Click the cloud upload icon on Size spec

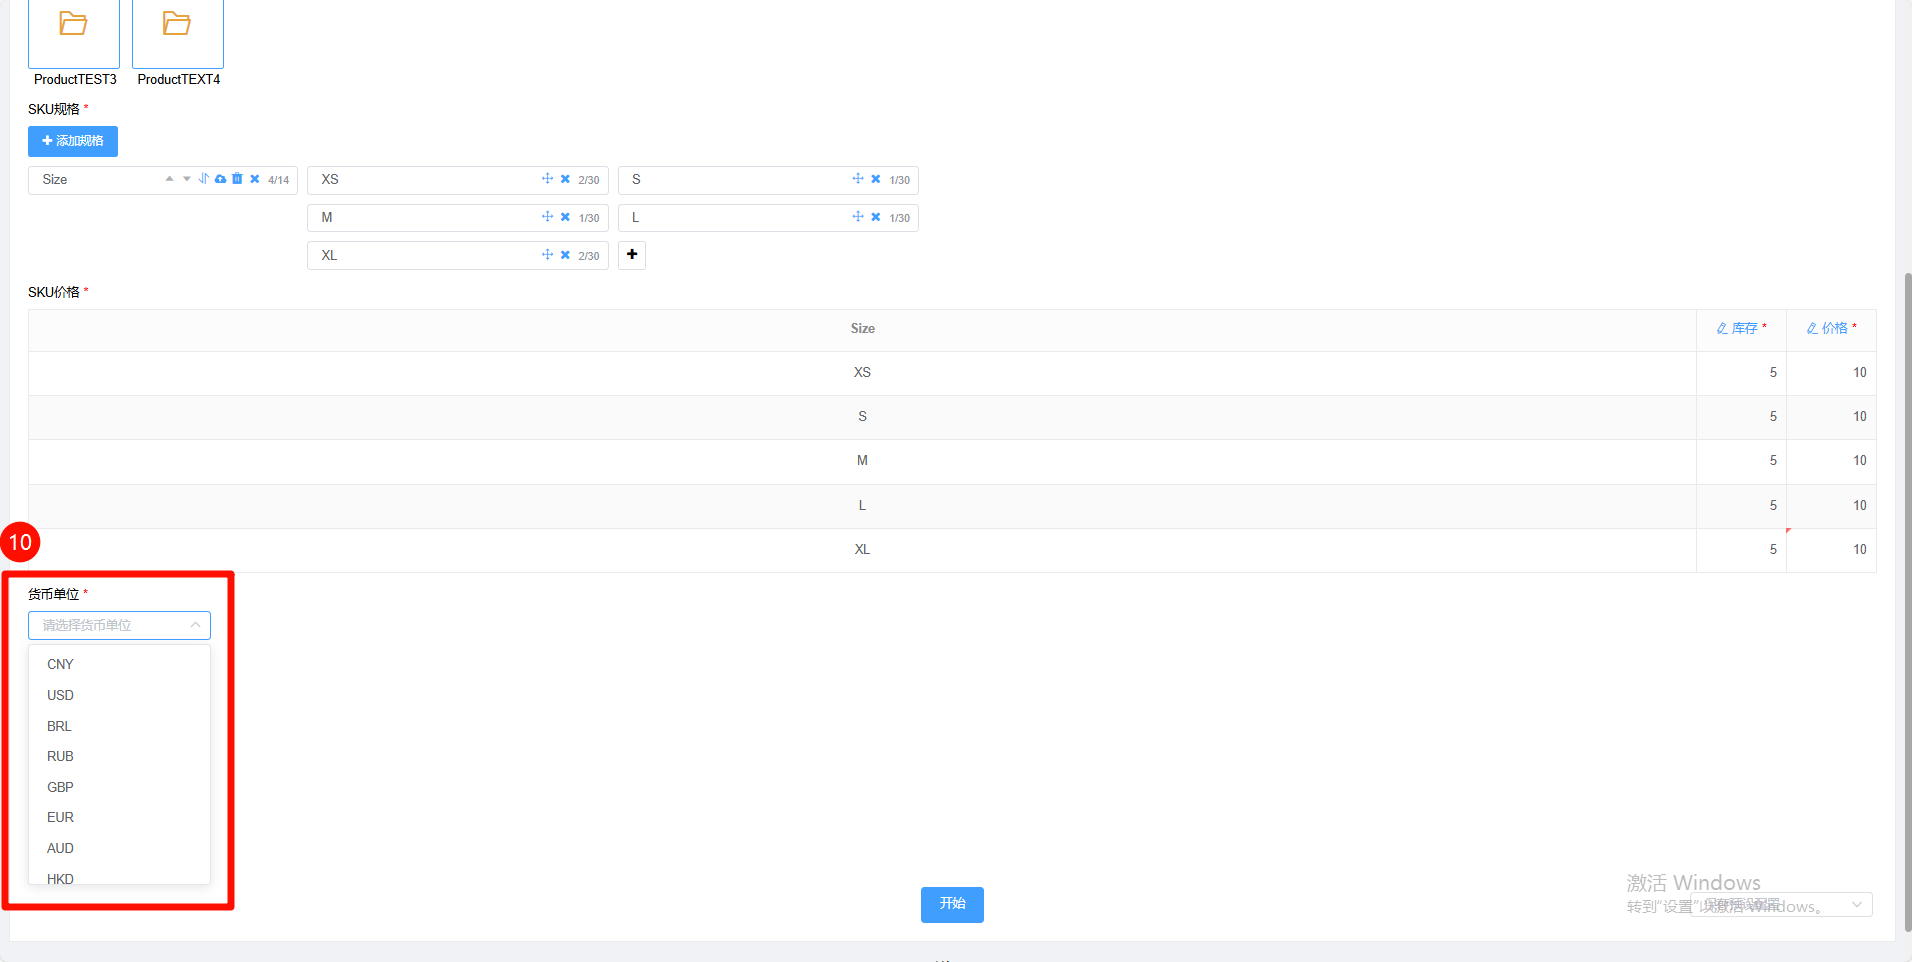[x=220, y=179]
